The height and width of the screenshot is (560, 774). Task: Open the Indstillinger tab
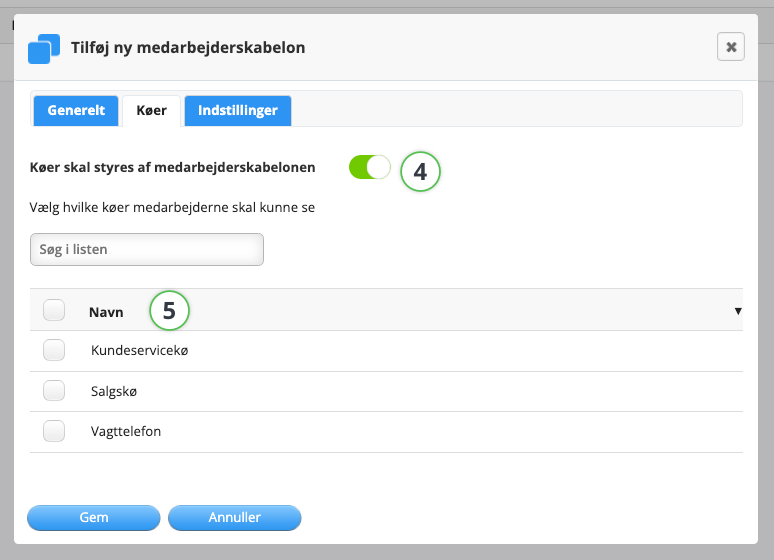(x=238, y=110)
